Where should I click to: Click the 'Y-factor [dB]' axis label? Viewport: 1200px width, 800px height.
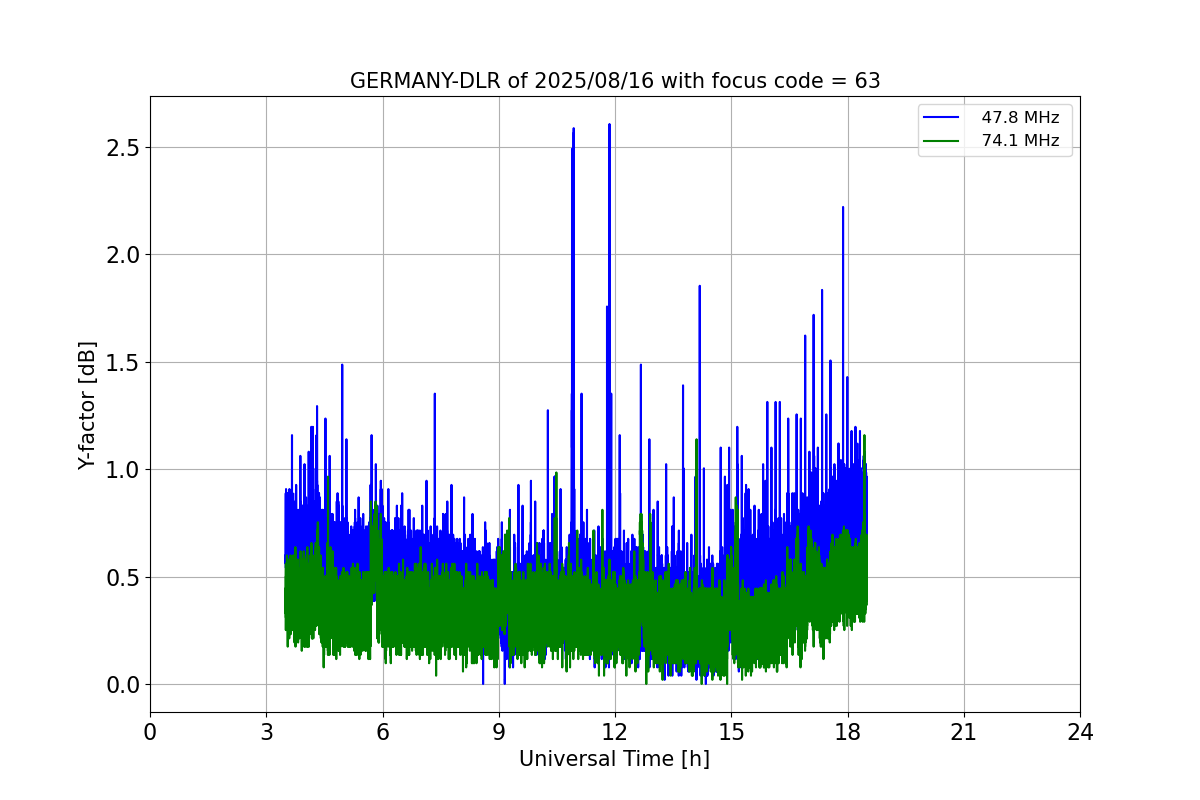pyautogui.click(x=88, y=405)
